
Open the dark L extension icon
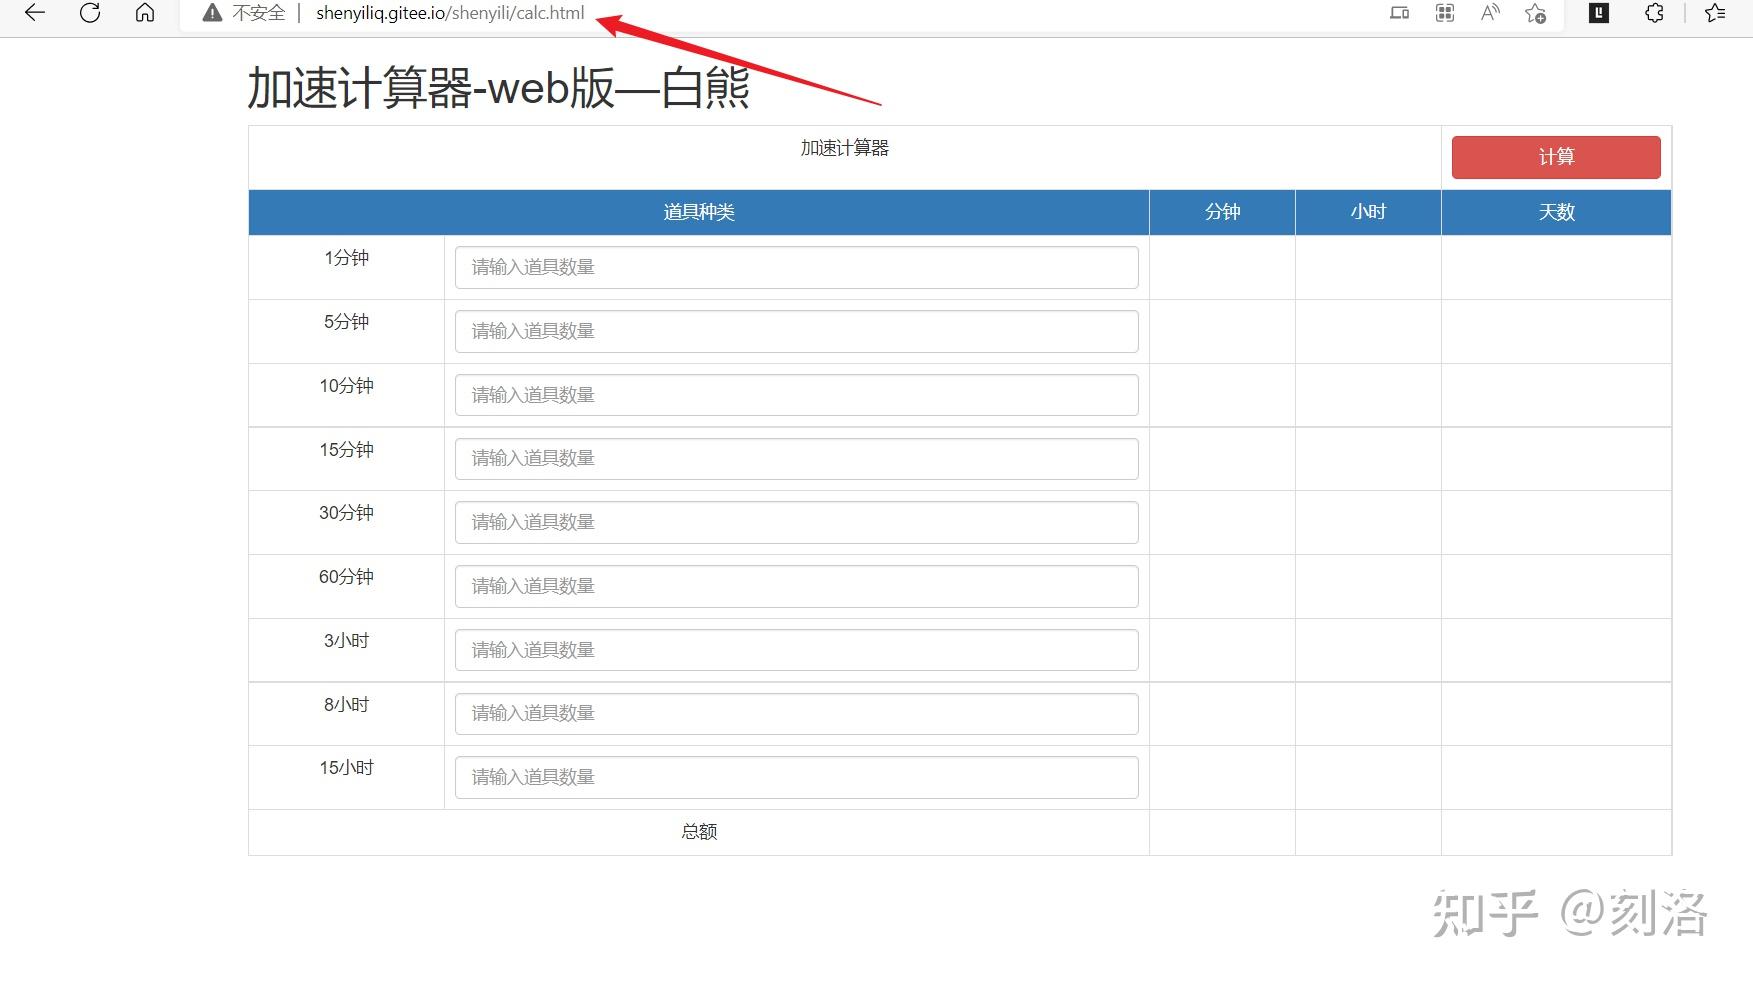pos(1599,13)
